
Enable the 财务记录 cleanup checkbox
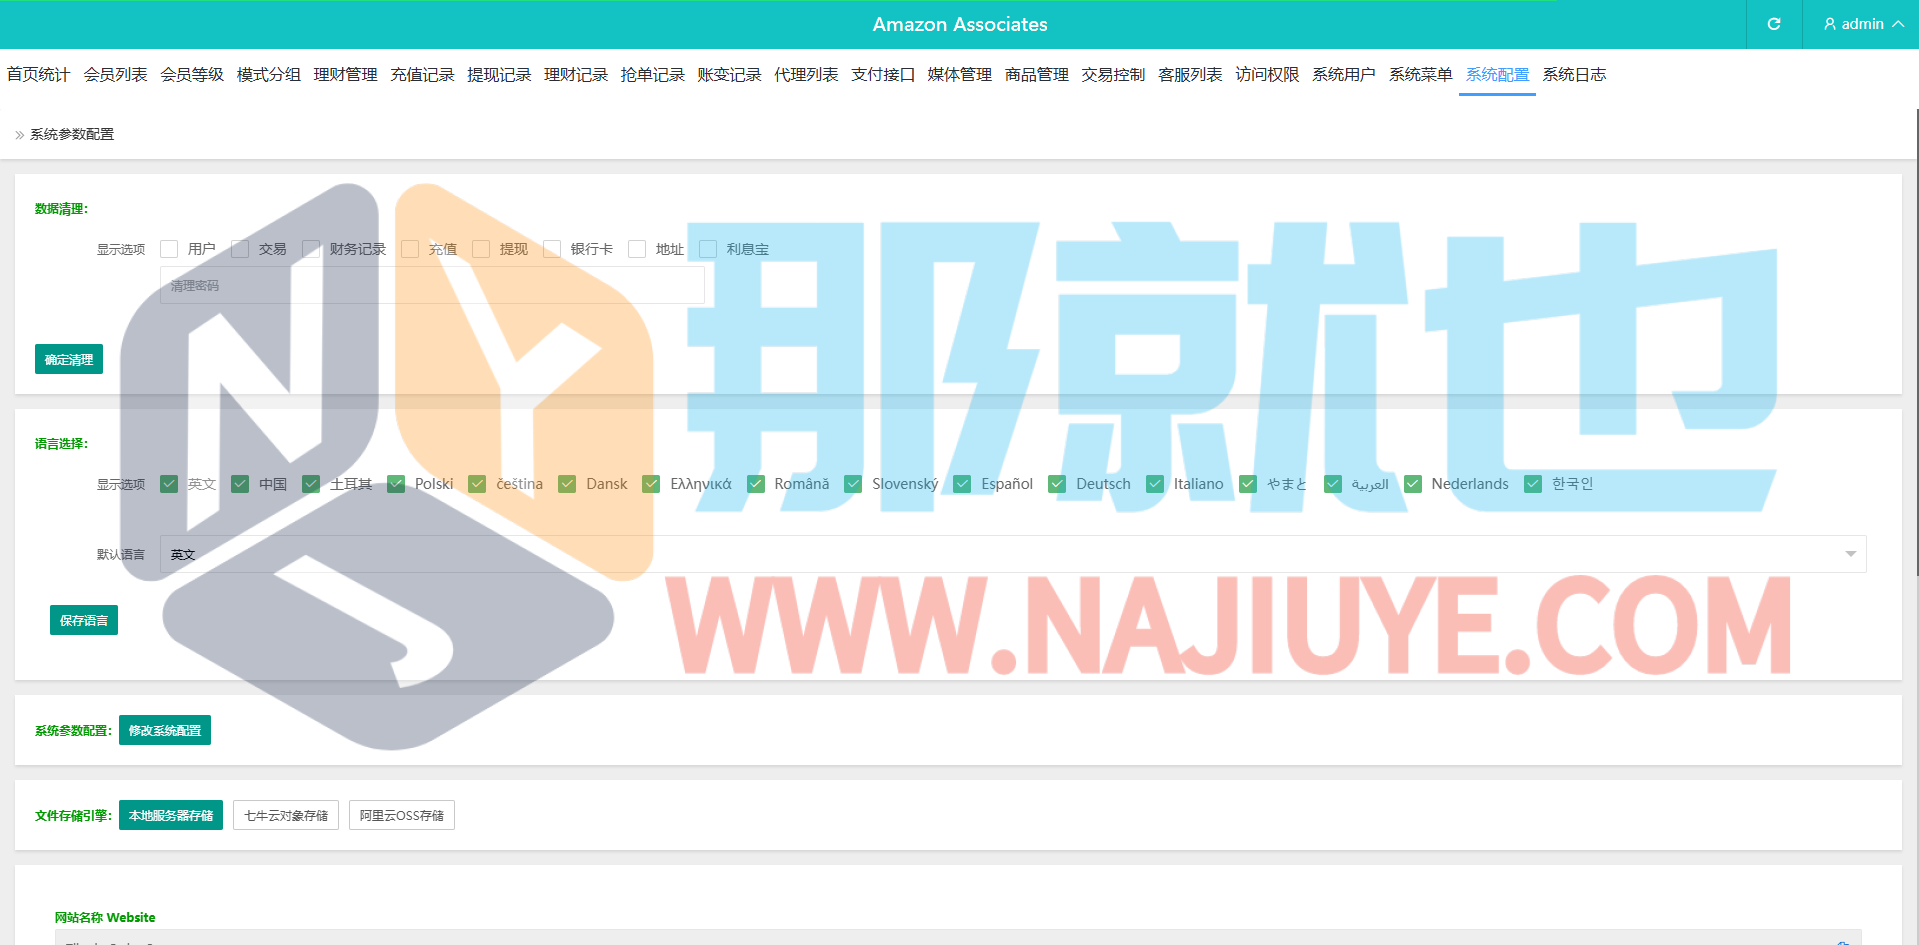point(311,249)
